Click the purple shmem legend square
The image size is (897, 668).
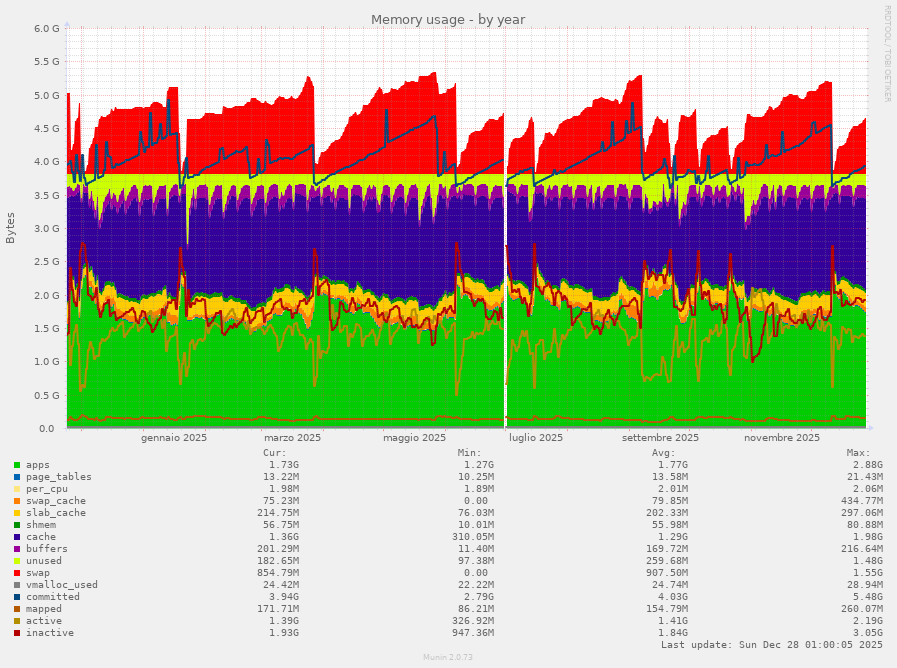click(16, 525)
